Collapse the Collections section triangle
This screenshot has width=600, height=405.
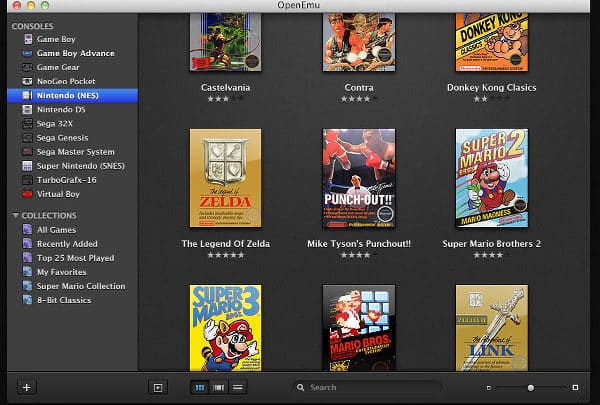[x=15, y=216]
